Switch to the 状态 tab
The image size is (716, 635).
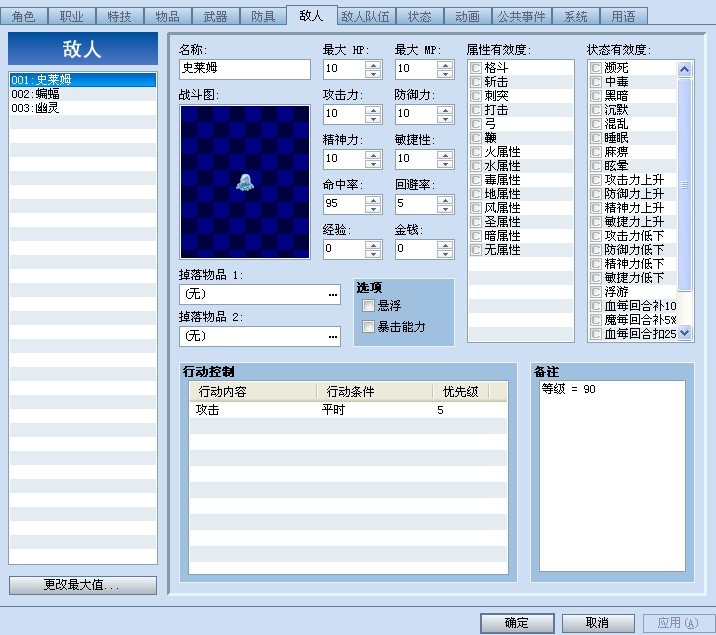[420, 17]
